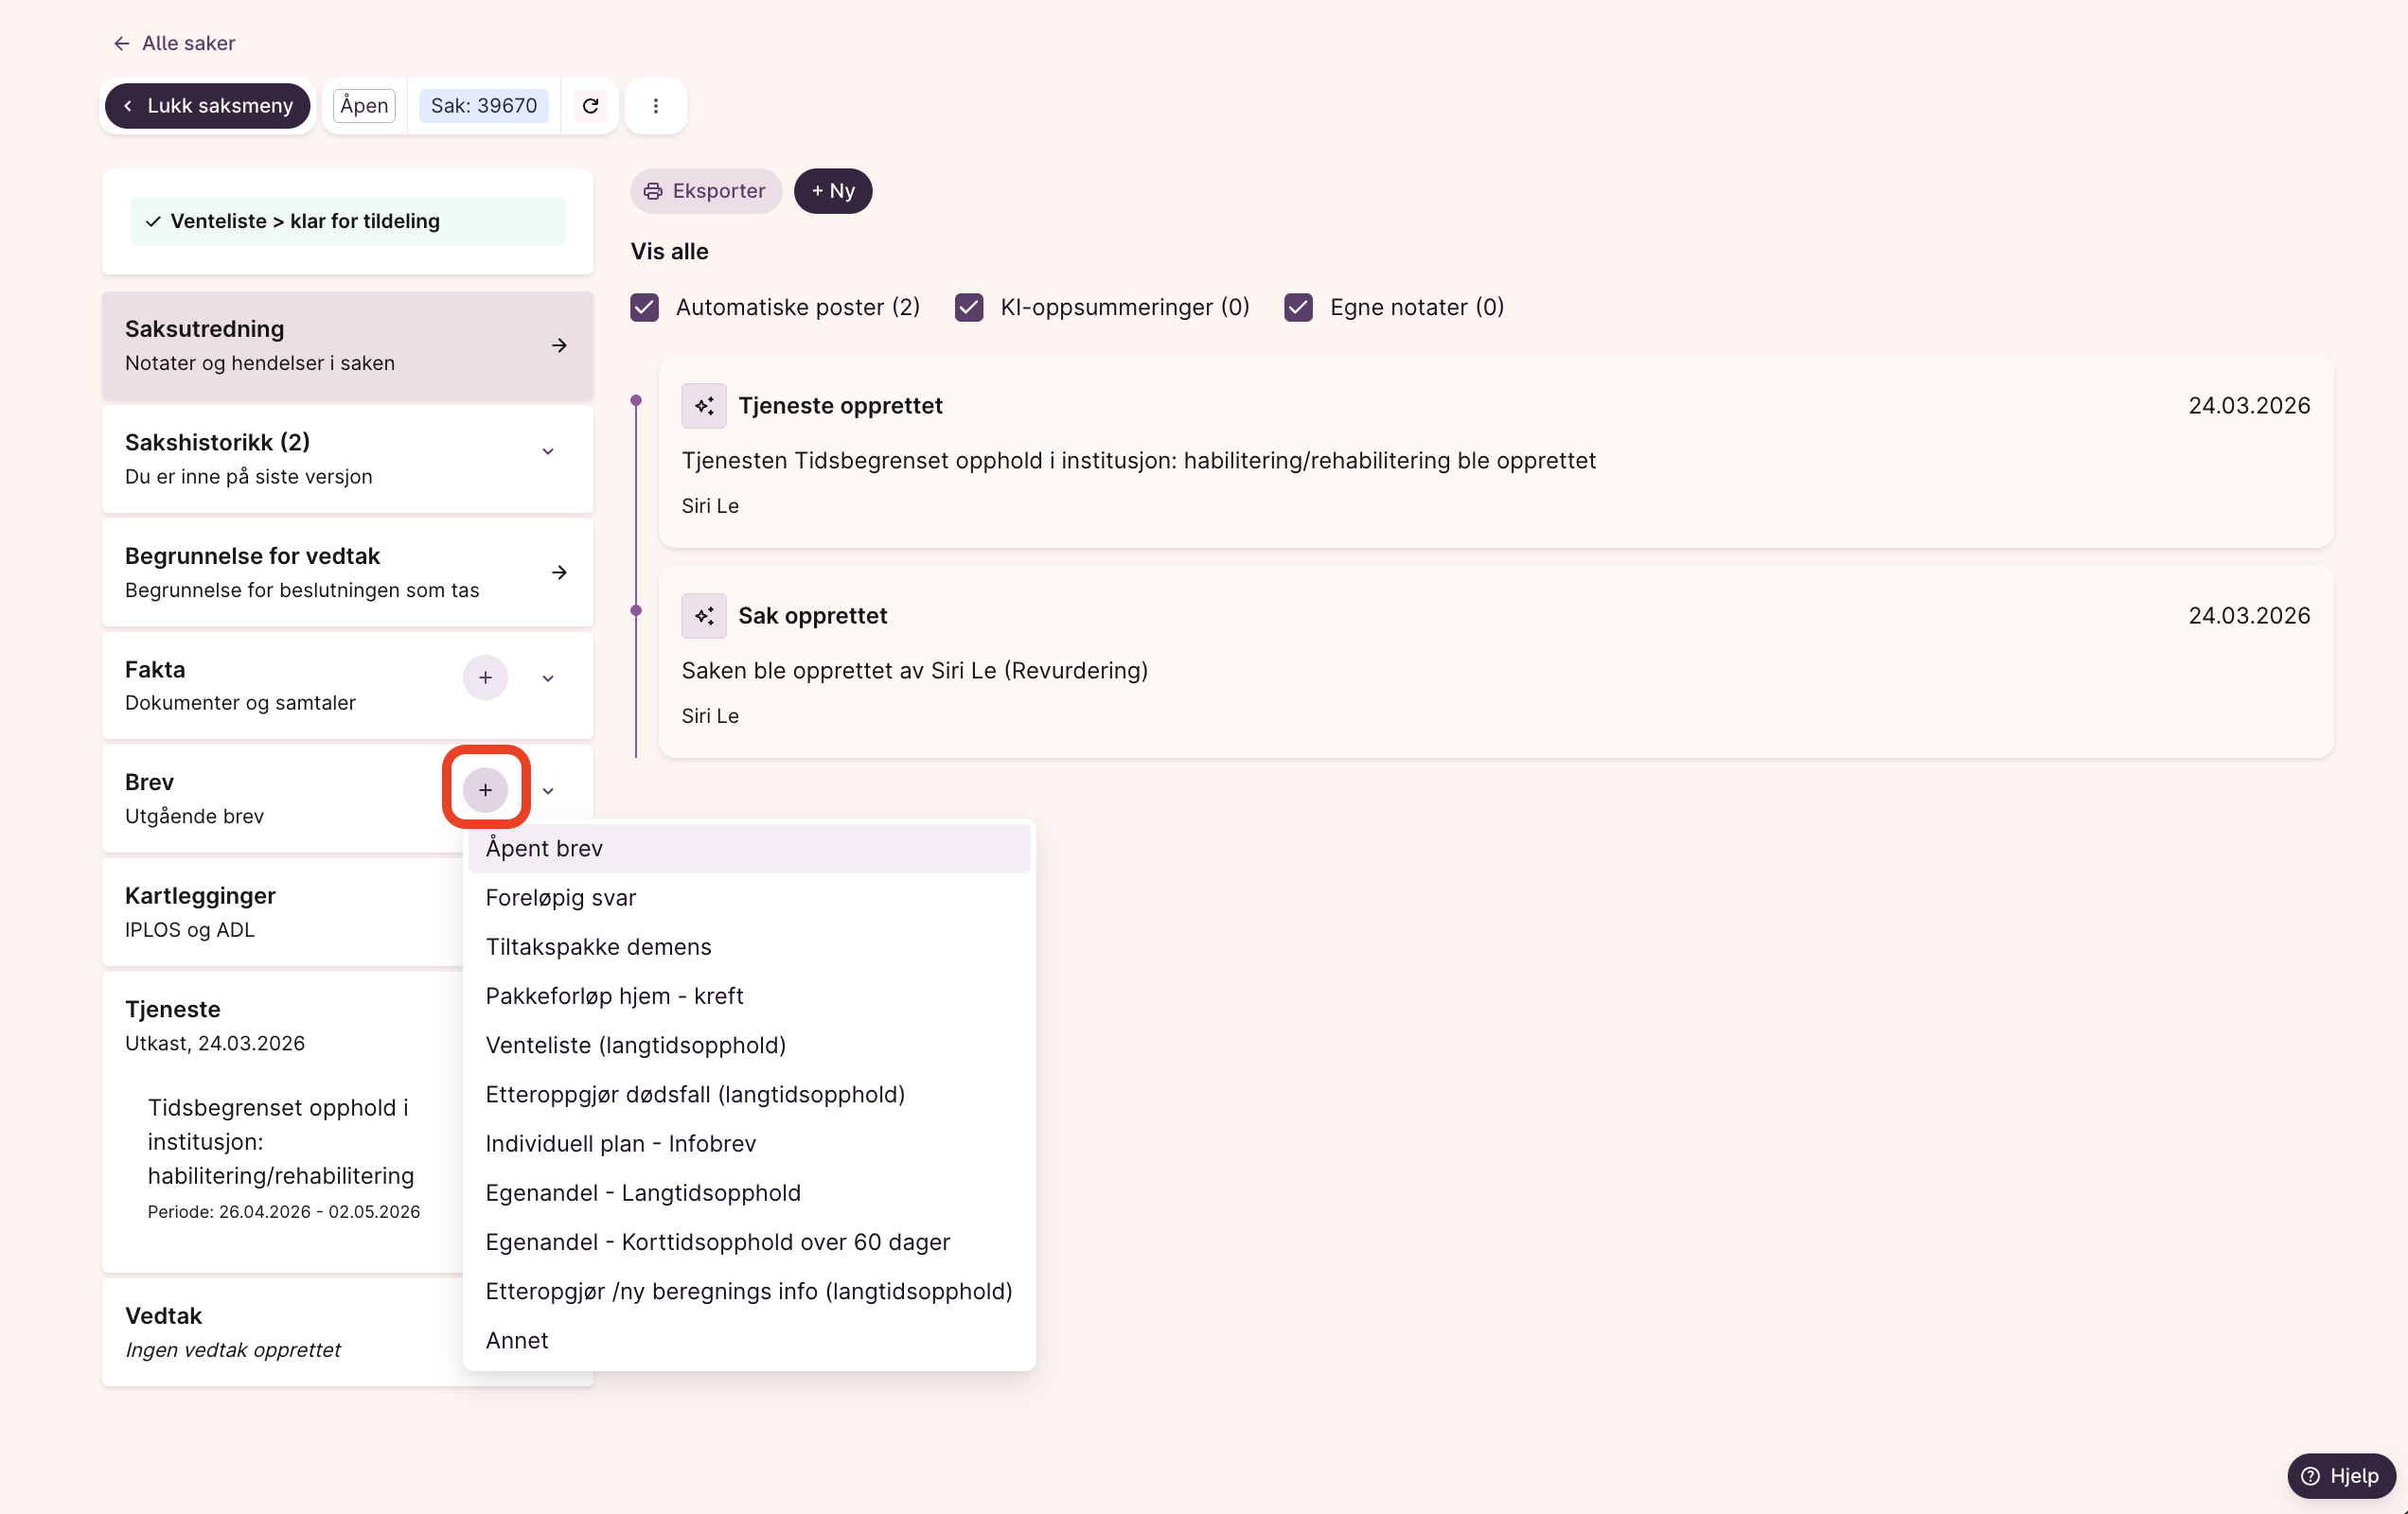Select Åpent brev from the menu

pos(545,848)
